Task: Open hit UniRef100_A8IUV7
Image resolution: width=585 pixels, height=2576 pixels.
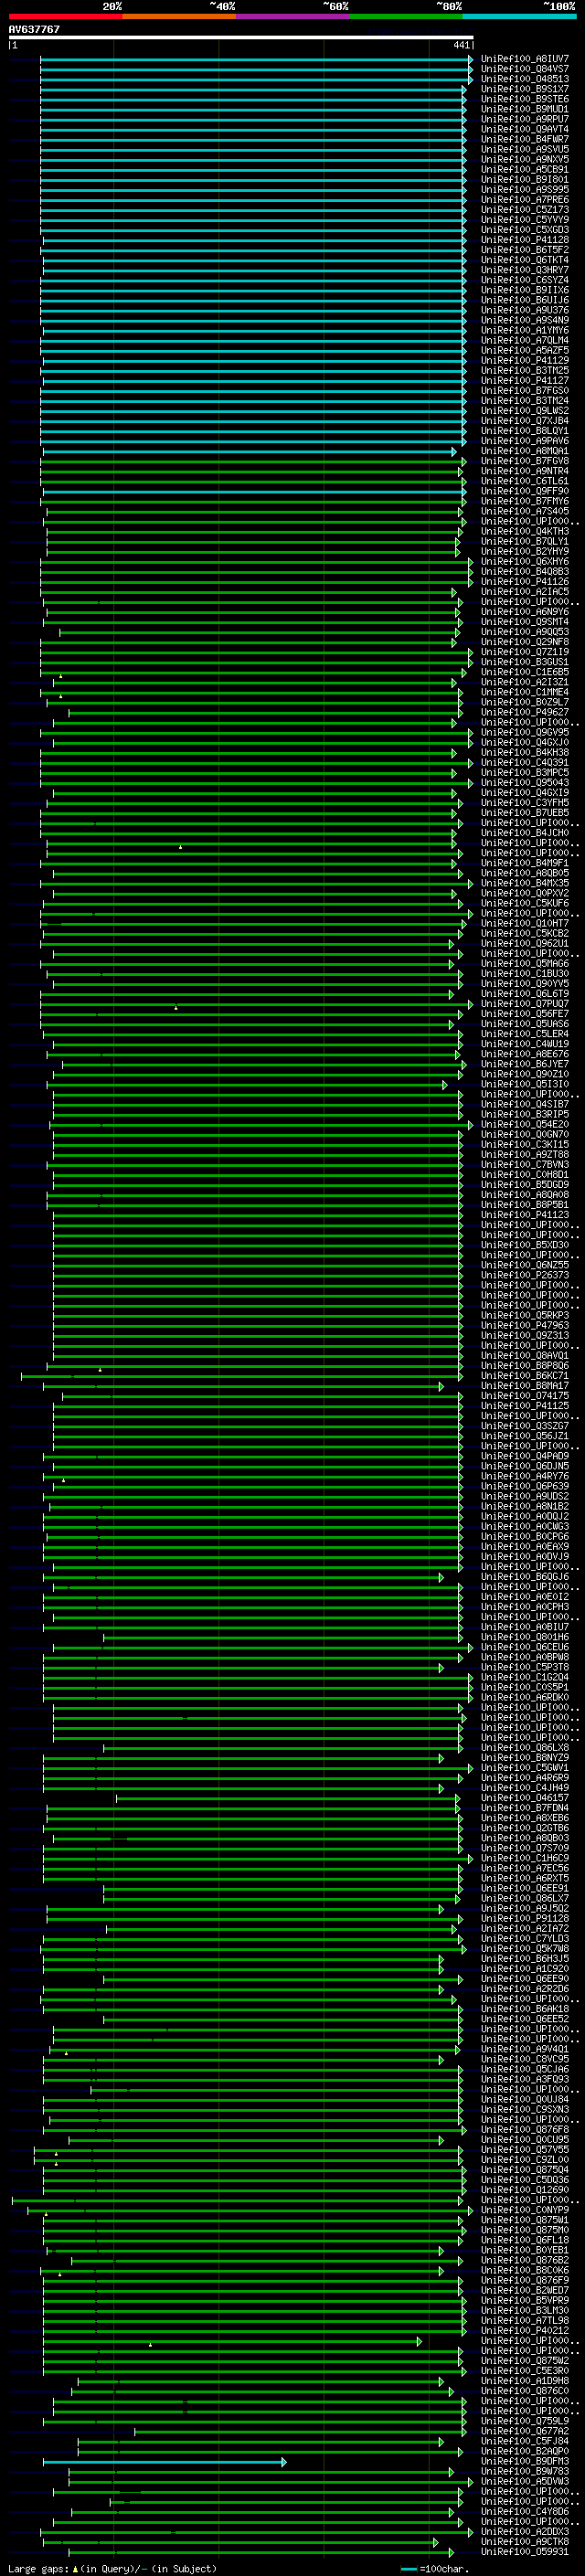Action: tap(525, 59)
